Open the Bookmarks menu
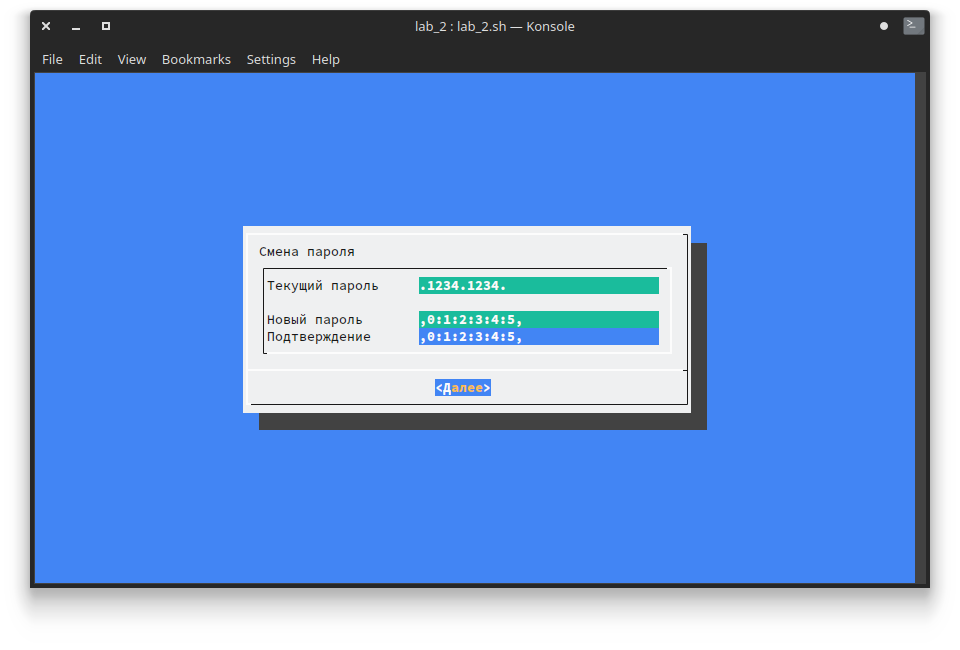The height and width of the screenshot is (650, 960). tap(196, 59)
